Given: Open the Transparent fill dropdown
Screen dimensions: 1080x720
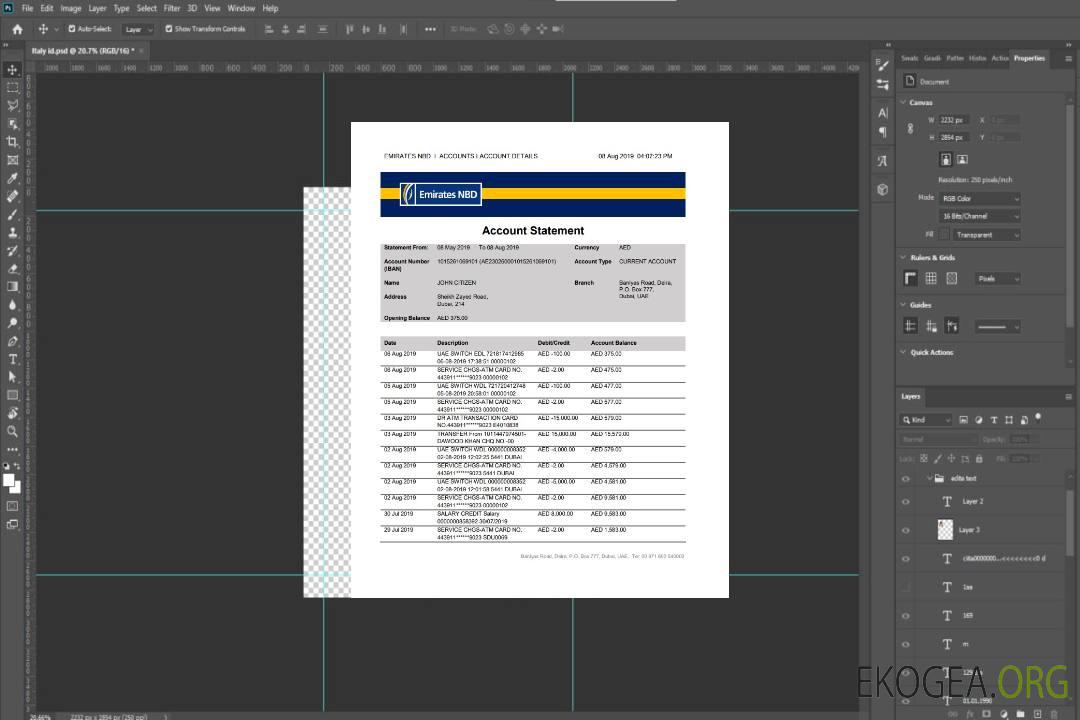Looking at the screenshot, I should pos(986,235).
